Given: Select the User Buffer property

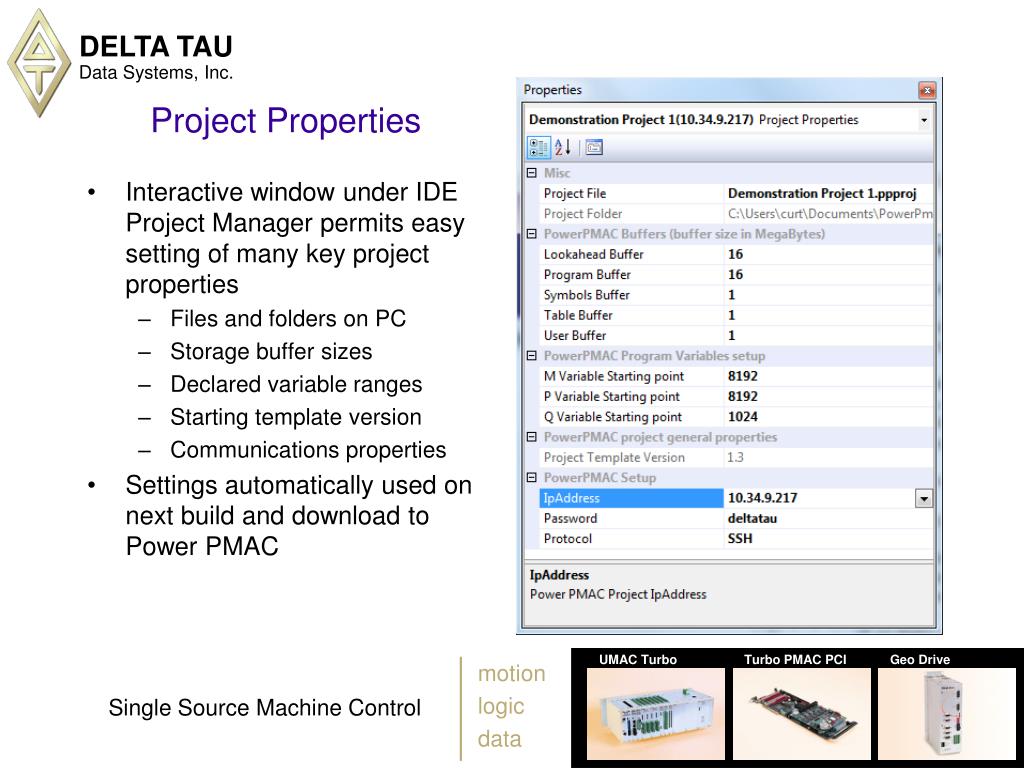Looking at the screenshot, I should 632,335.
